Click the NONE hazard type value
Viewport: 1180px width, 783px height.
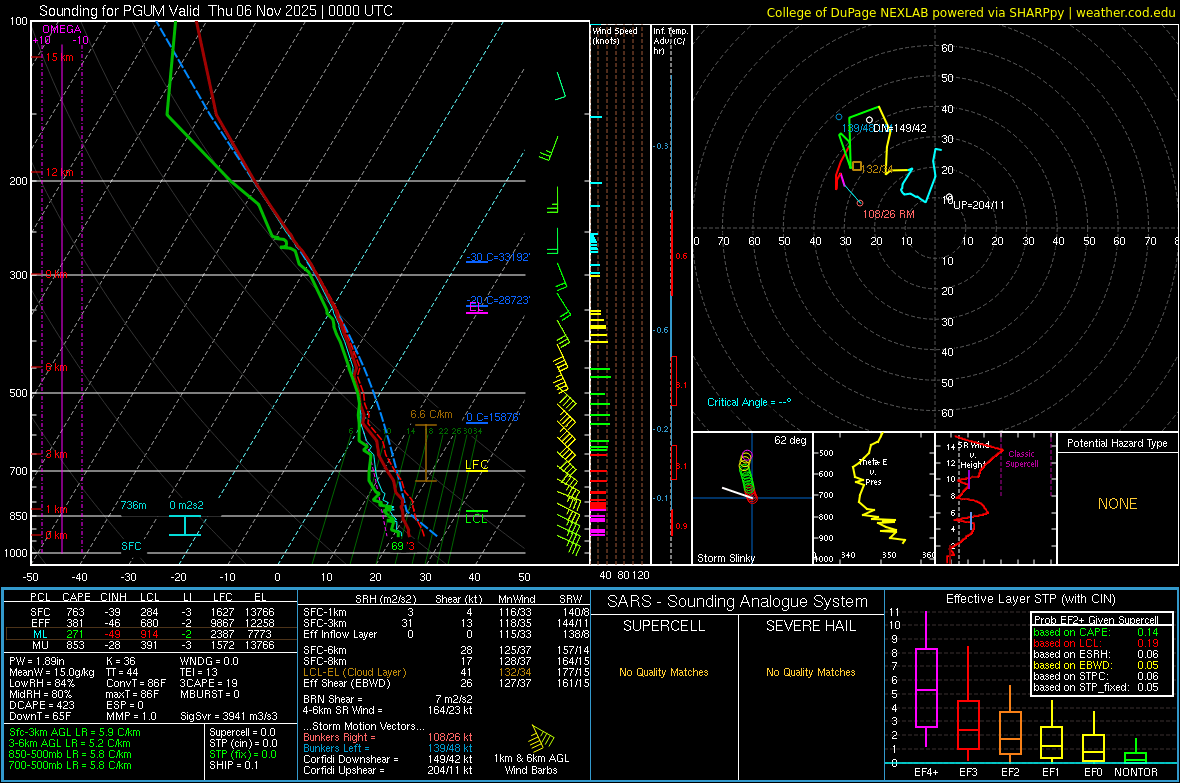[x=1117, y=504]
